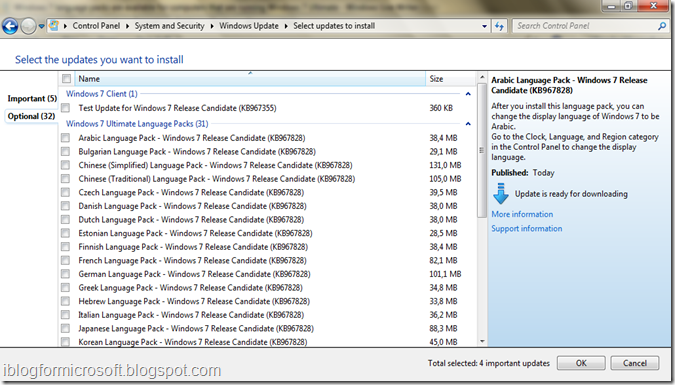Open the Support information link
This screenshot has width=675, height=385.
point(526,229)
